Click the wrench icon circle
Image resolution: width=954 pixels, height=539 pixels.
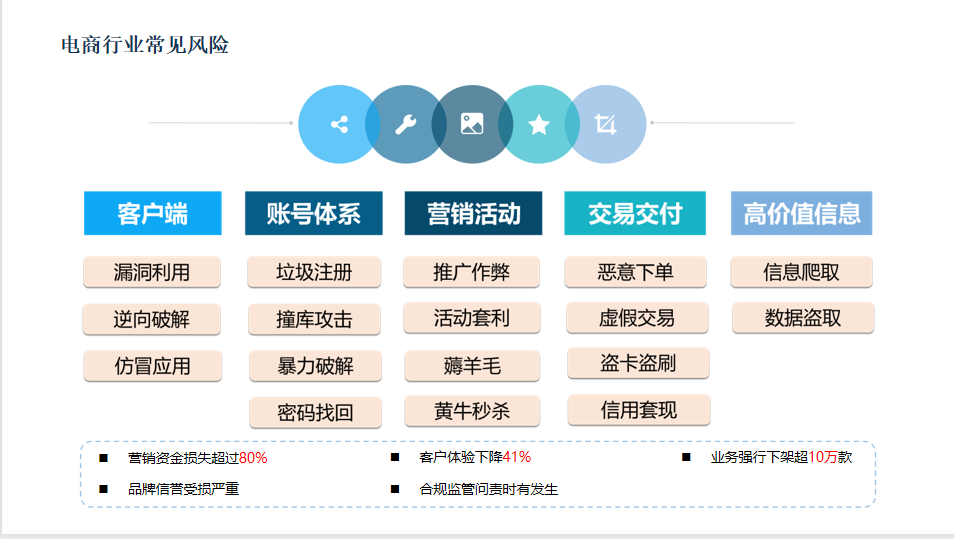pyautogui.click(x=405, y=124)
